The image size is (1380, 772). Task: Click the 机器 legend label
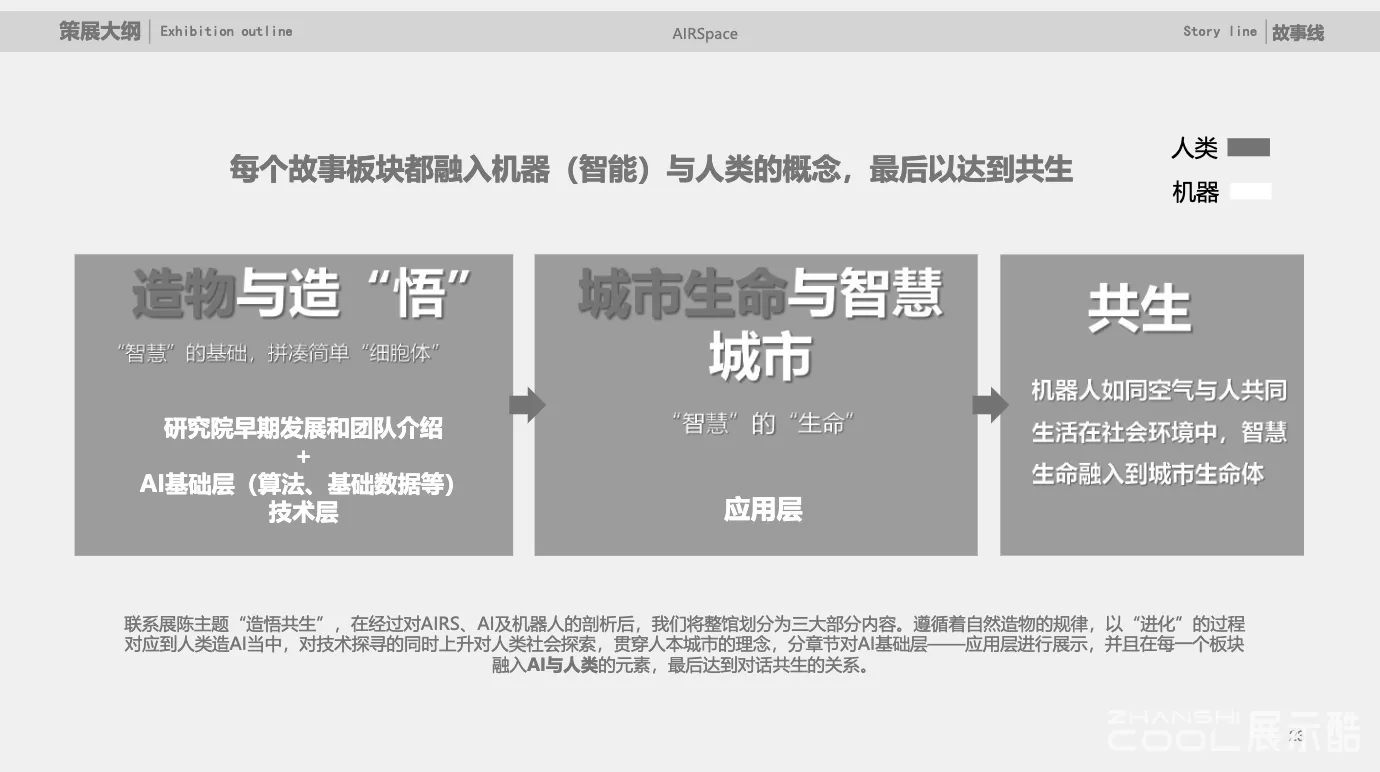click(1196, 192)
